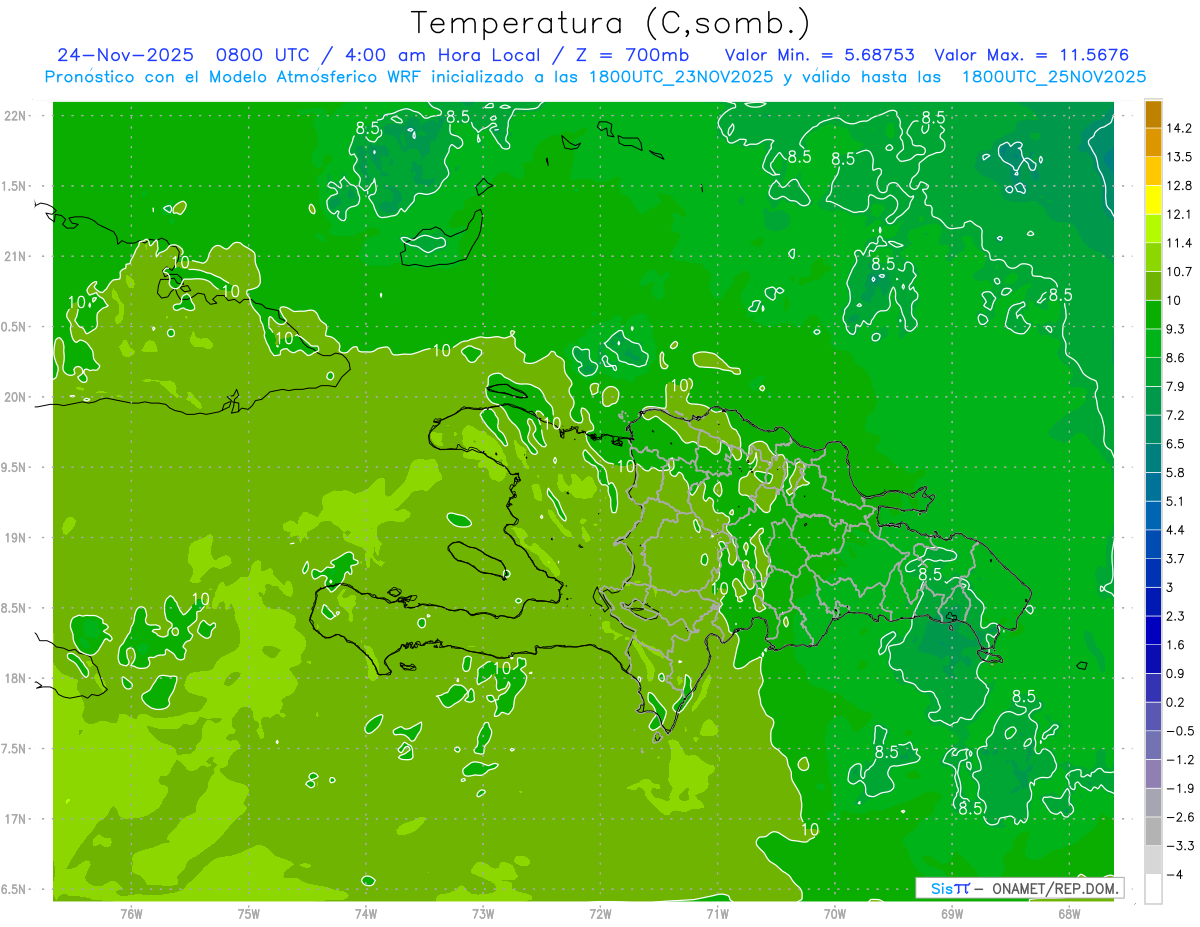
Task: Click the "12.8" color scale label
Action: 1179,186
